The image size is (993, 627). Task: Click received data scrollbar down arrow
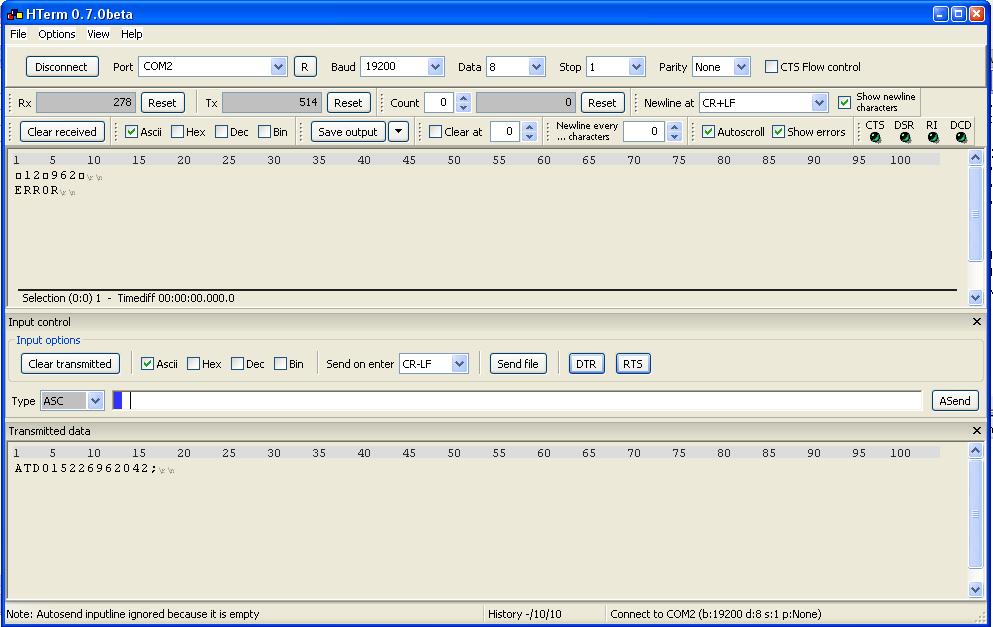(x=975, y=296)
